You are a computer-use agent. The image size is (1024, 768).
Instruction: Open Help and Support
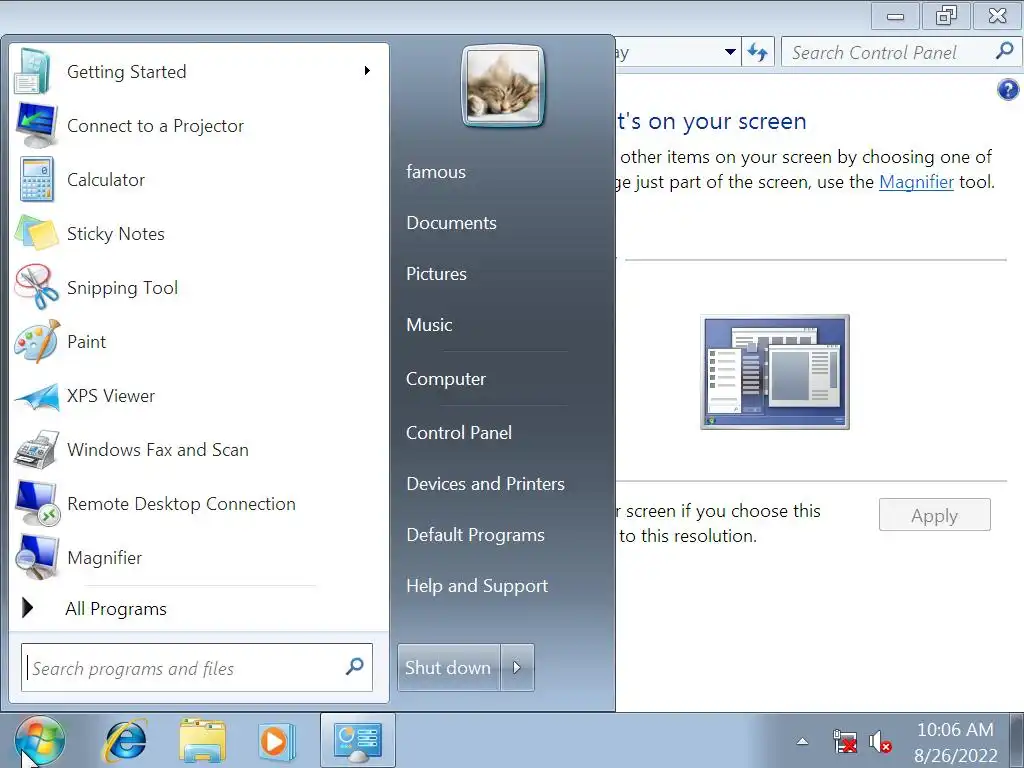[x=477, y=586]
